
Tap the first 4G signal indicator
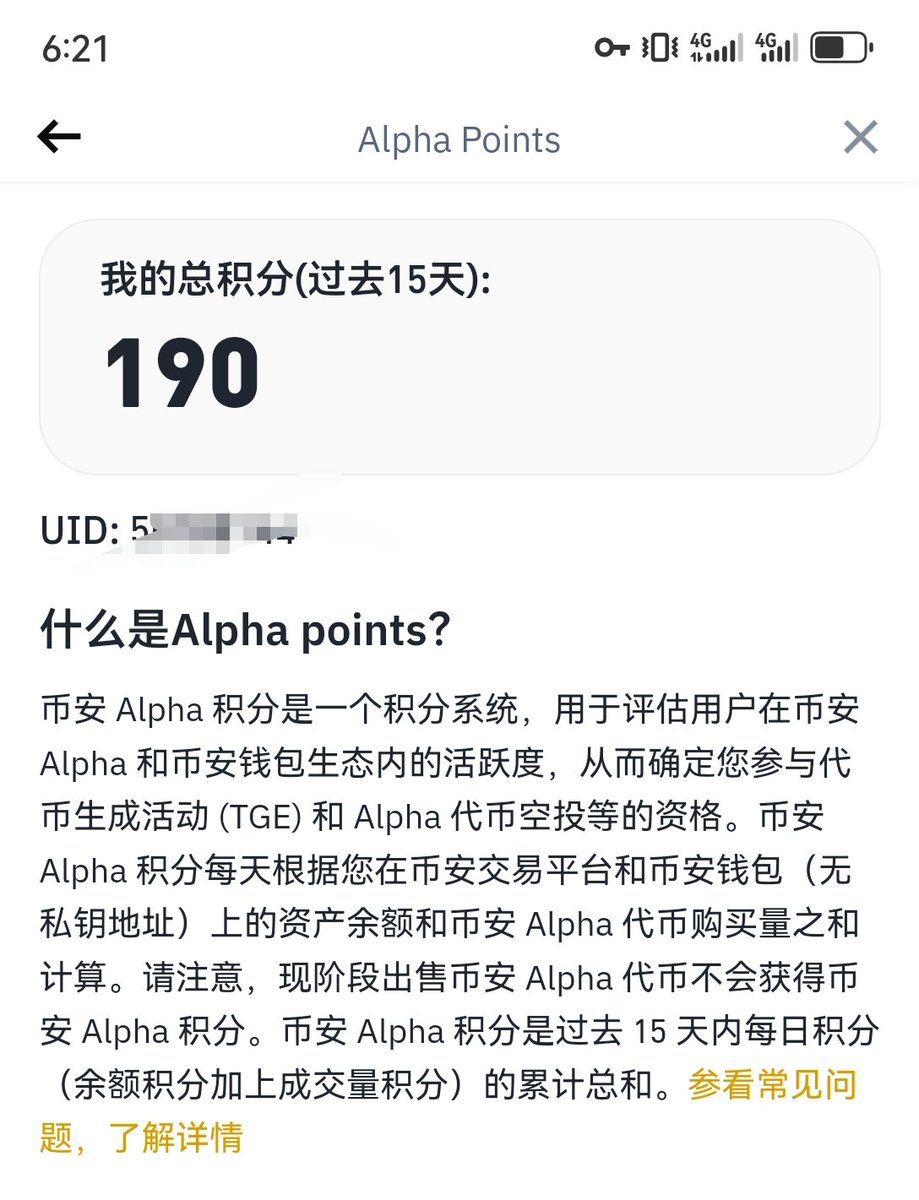coord(716,47)
